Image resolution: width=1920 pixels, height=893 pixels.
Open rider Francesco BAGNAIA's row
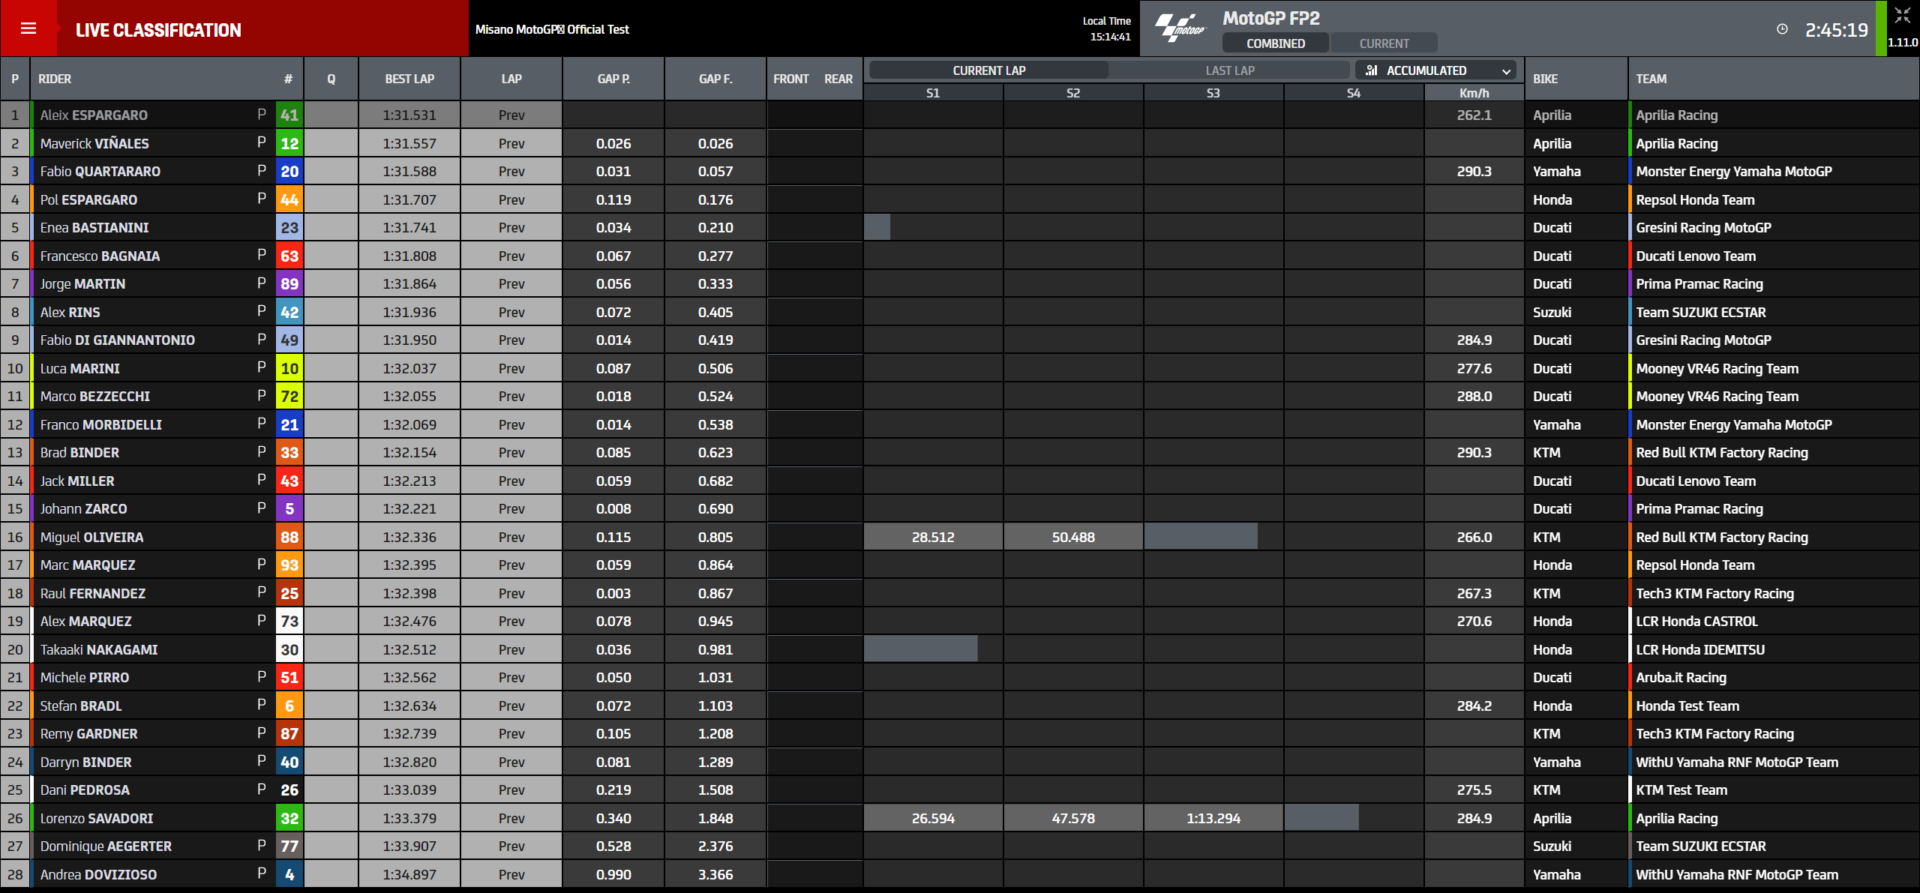(x=100, y=256)
